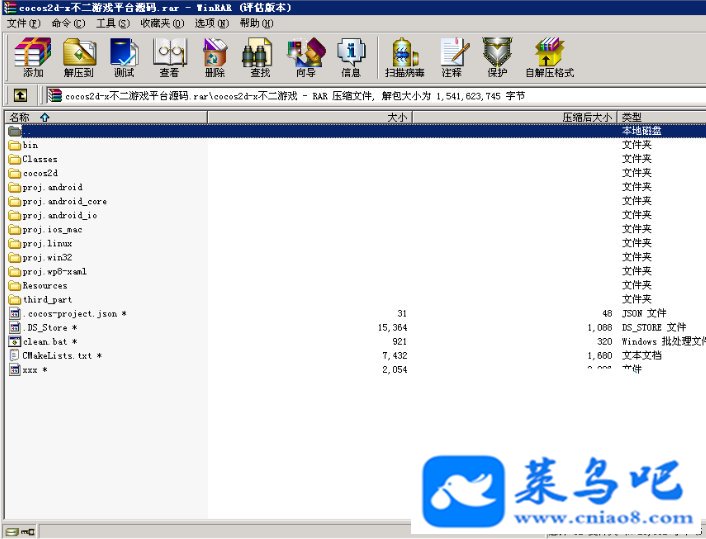Click the 添加 (Add) toolbar icon
Viewport: 706px width, 539px height.
(33, 57)
